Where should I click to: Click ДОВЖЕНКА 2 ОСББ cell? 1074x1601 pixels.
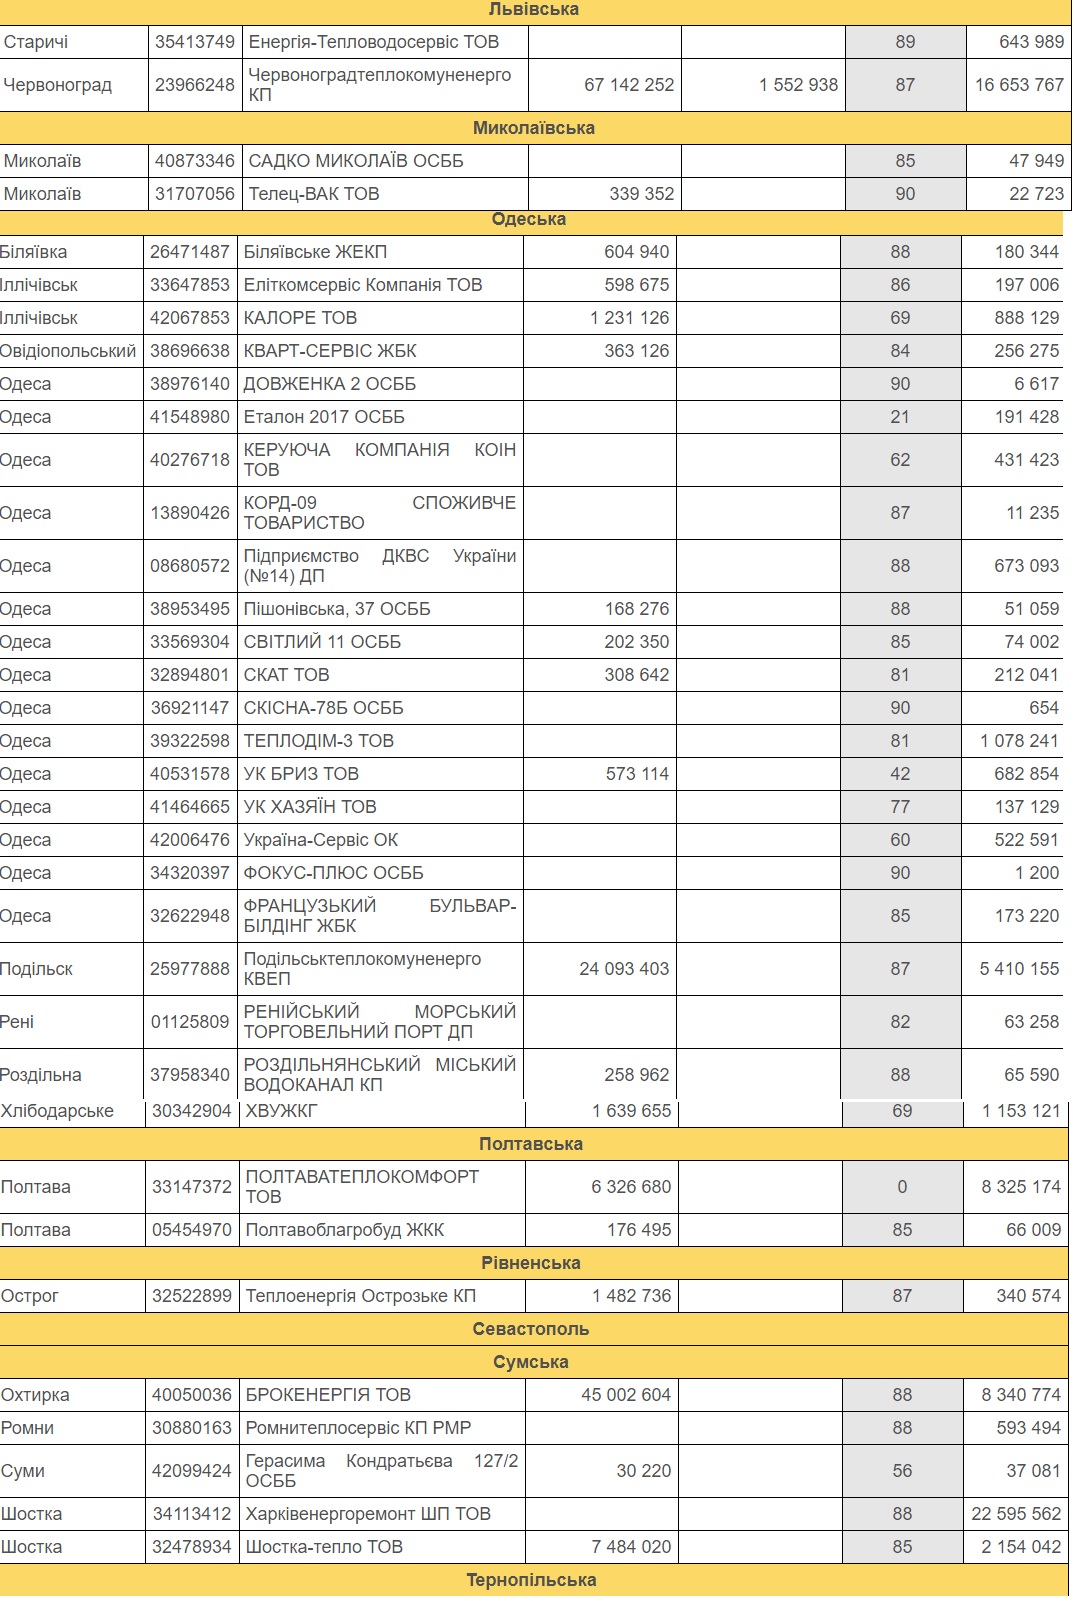(380, 384)
